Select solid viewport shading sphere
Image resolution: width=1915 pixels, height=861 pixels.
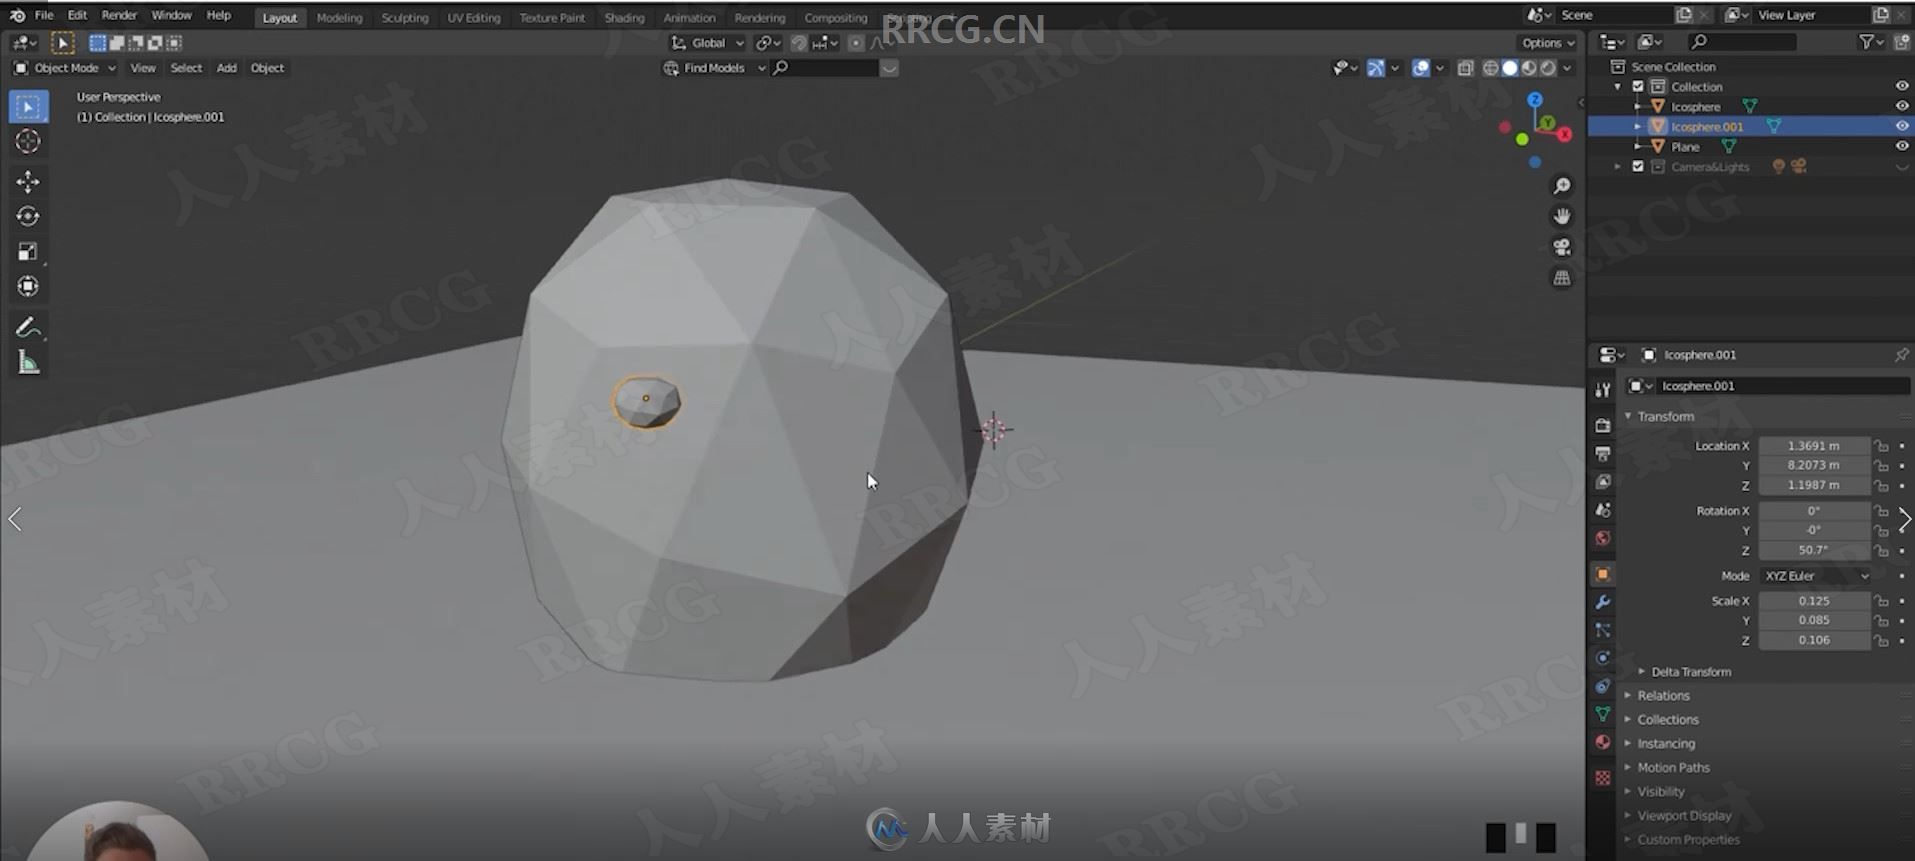[1510, 68]
